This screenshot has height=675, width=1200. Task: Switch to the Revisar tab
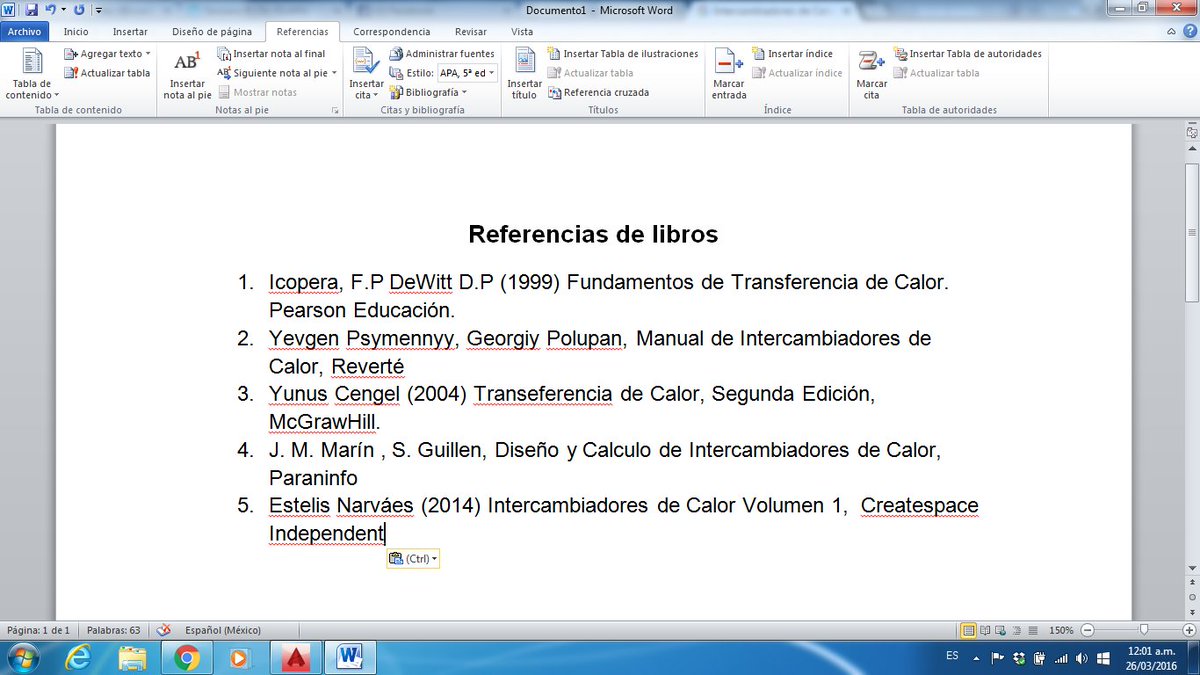click(471, 31)
